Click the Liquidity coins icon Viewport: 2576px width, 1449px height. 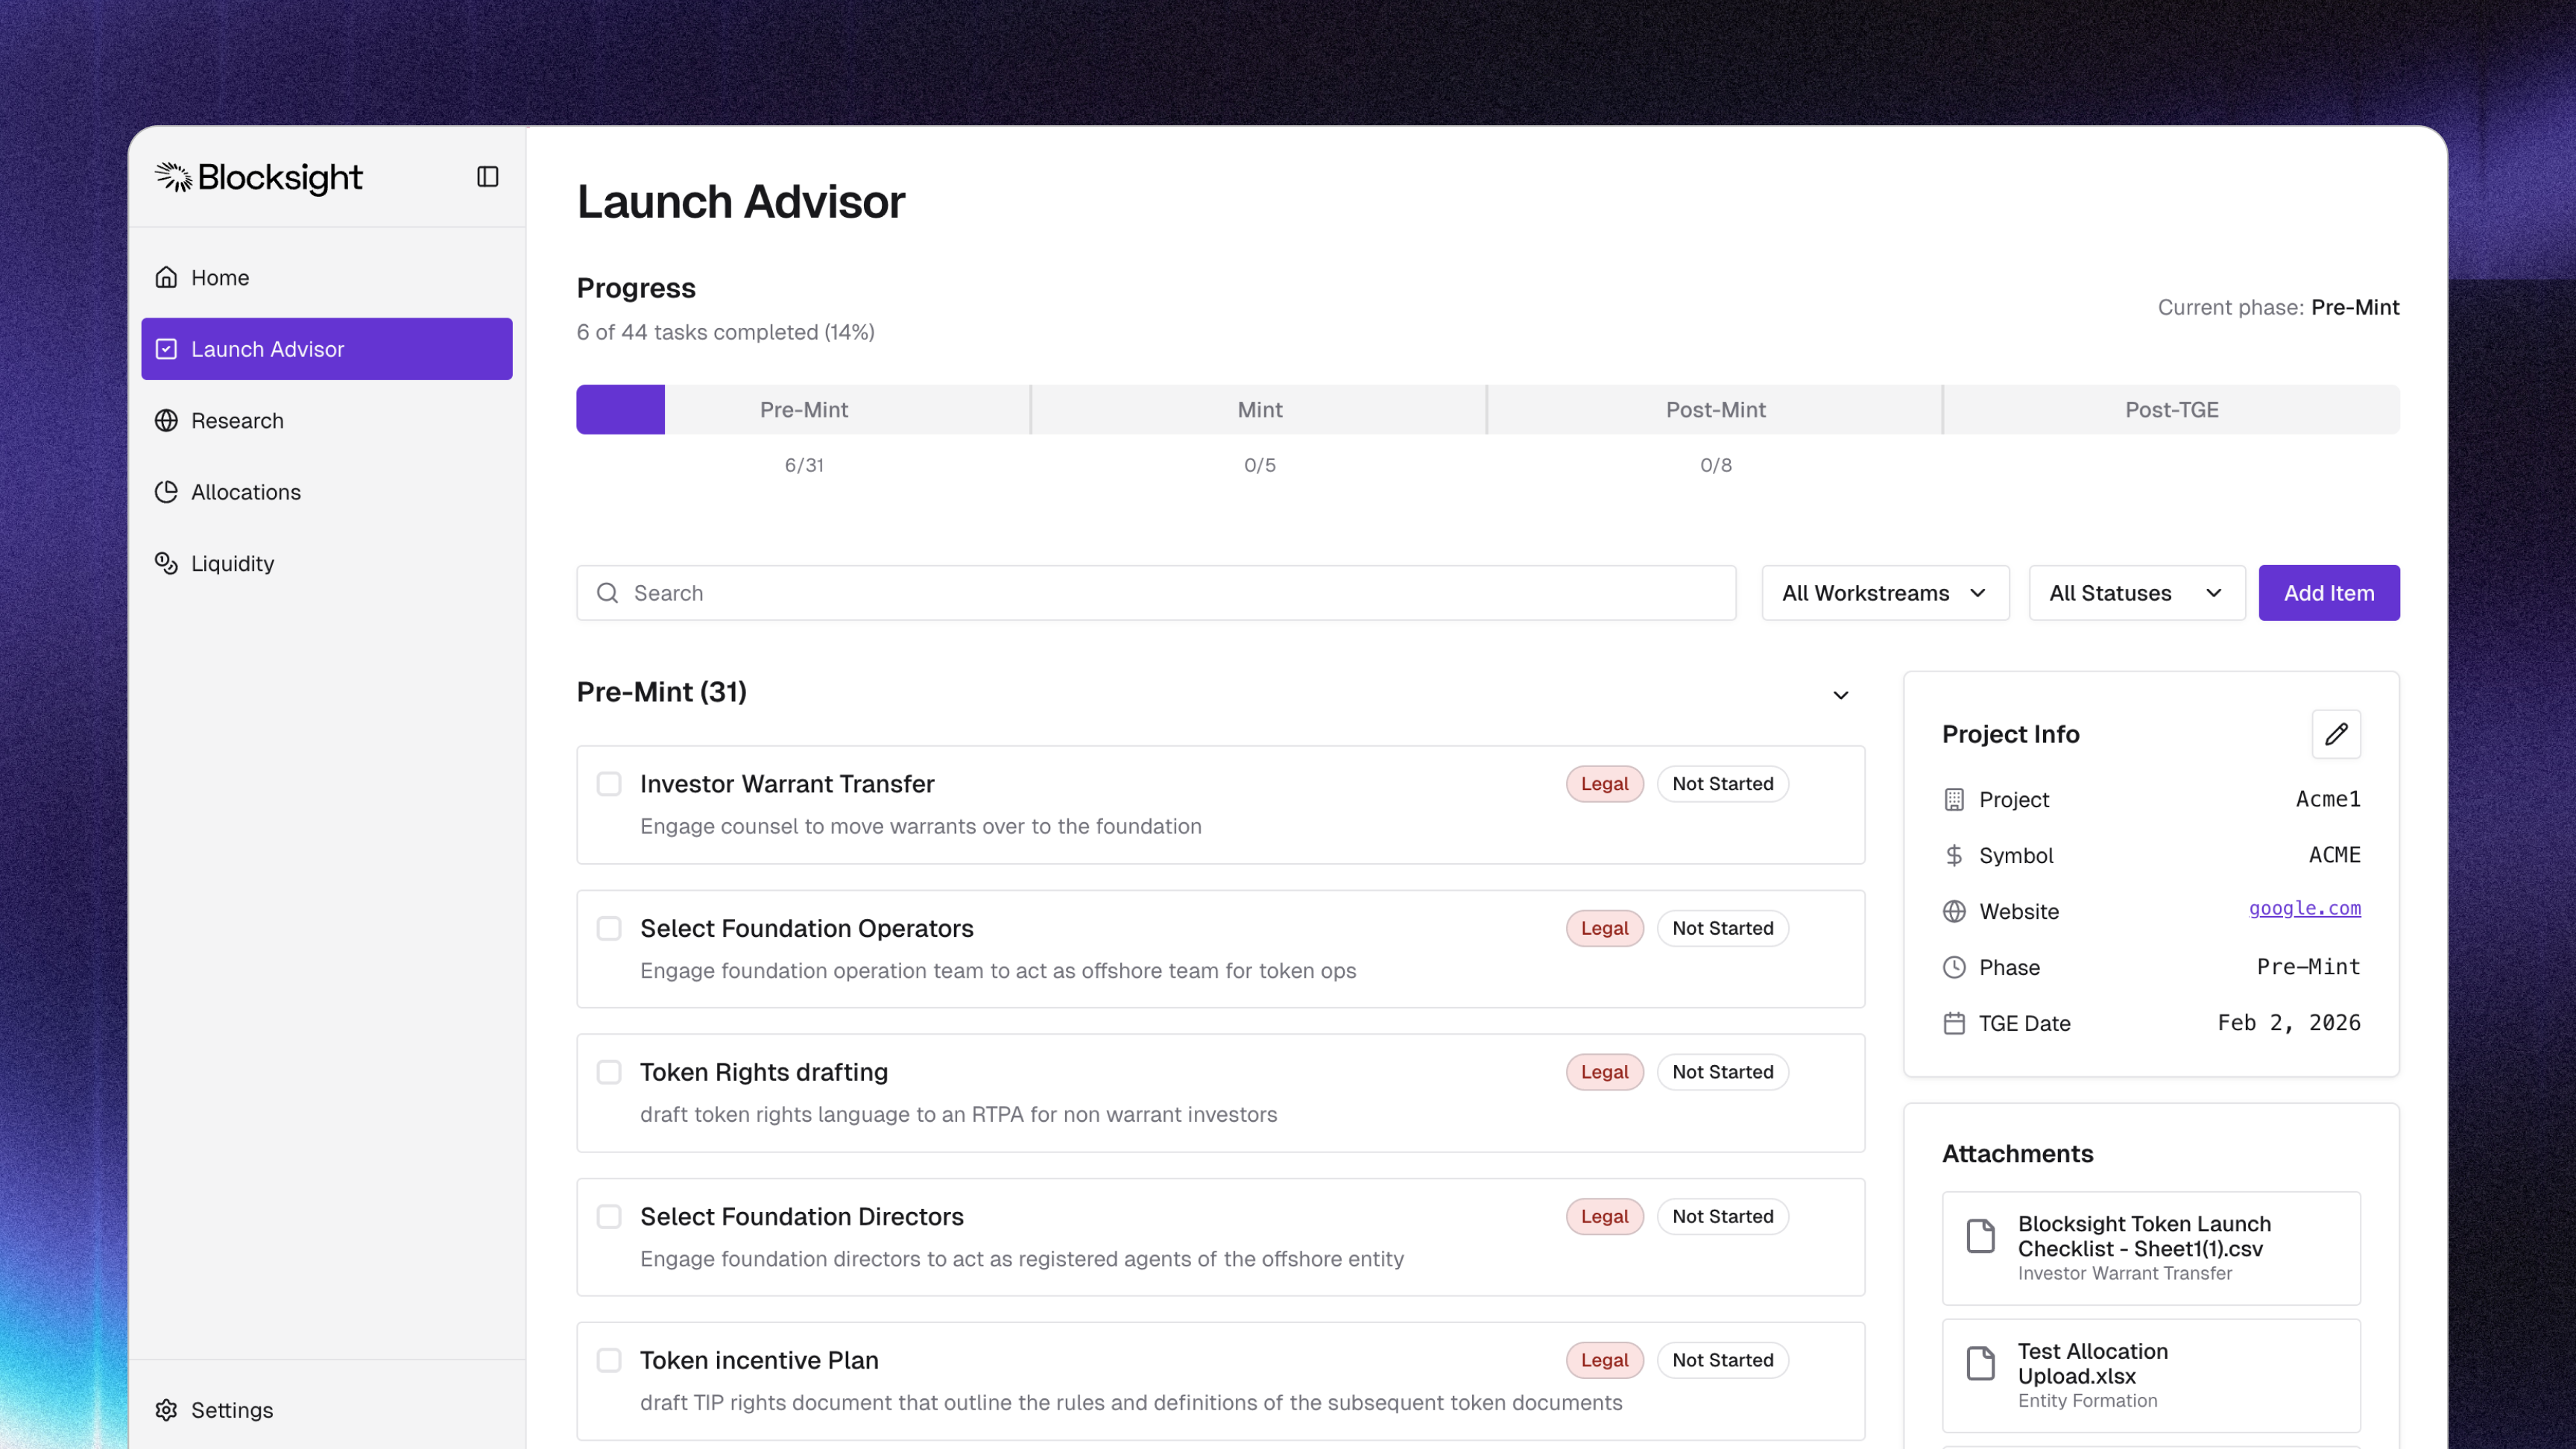[166, 563]
